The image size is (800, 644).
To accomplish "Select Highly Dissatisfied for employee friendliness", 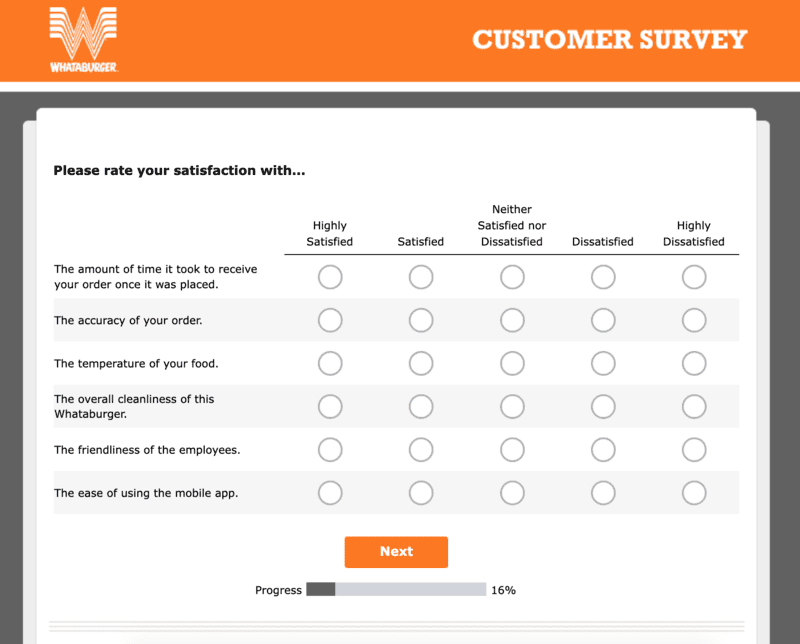I will click(x=694, y=450).
